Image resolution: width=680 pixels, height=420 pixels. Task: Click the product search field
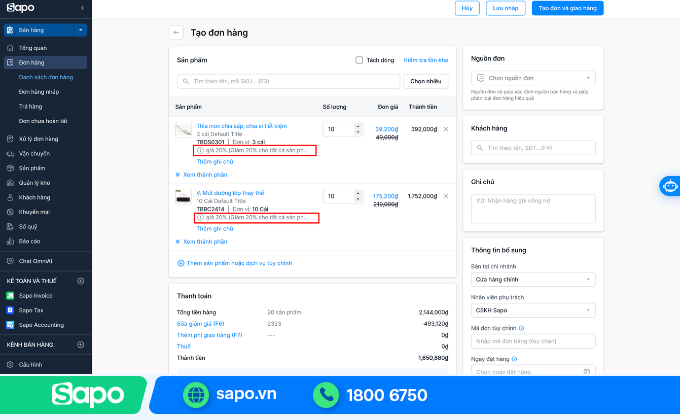tap(288, 81)
